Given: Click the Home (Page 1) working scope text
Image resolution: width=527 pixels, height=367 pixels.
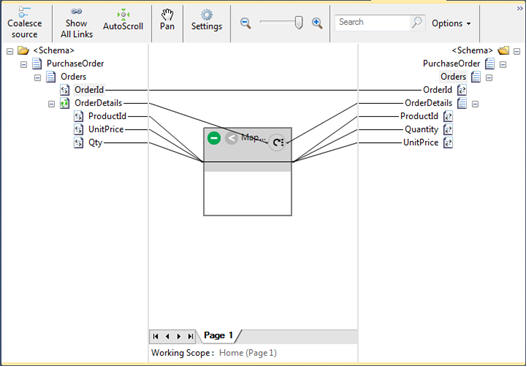Looking at the screenshot, I should point(248,353).
